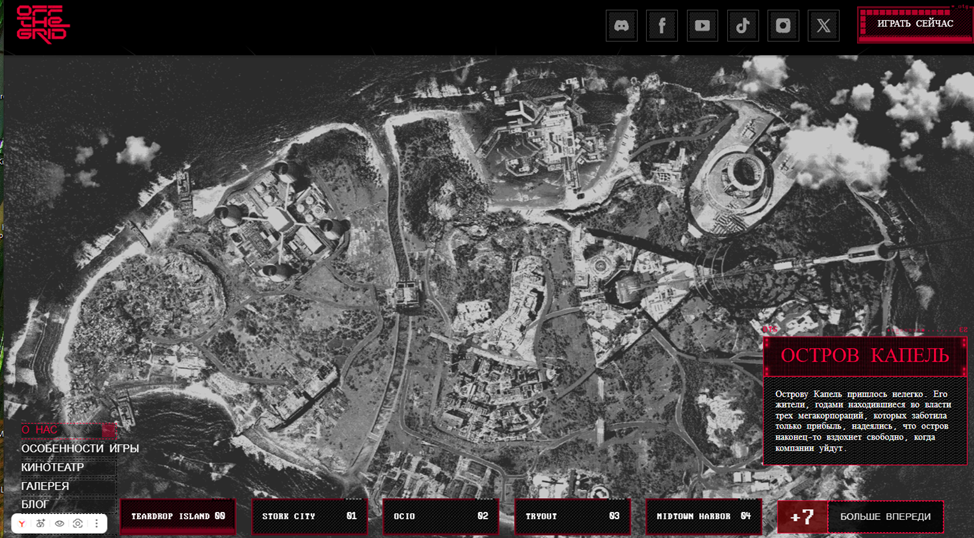Select the Midtown Harbor 04 tab
This screenshot has height=538, width=974.
(704, 516)
